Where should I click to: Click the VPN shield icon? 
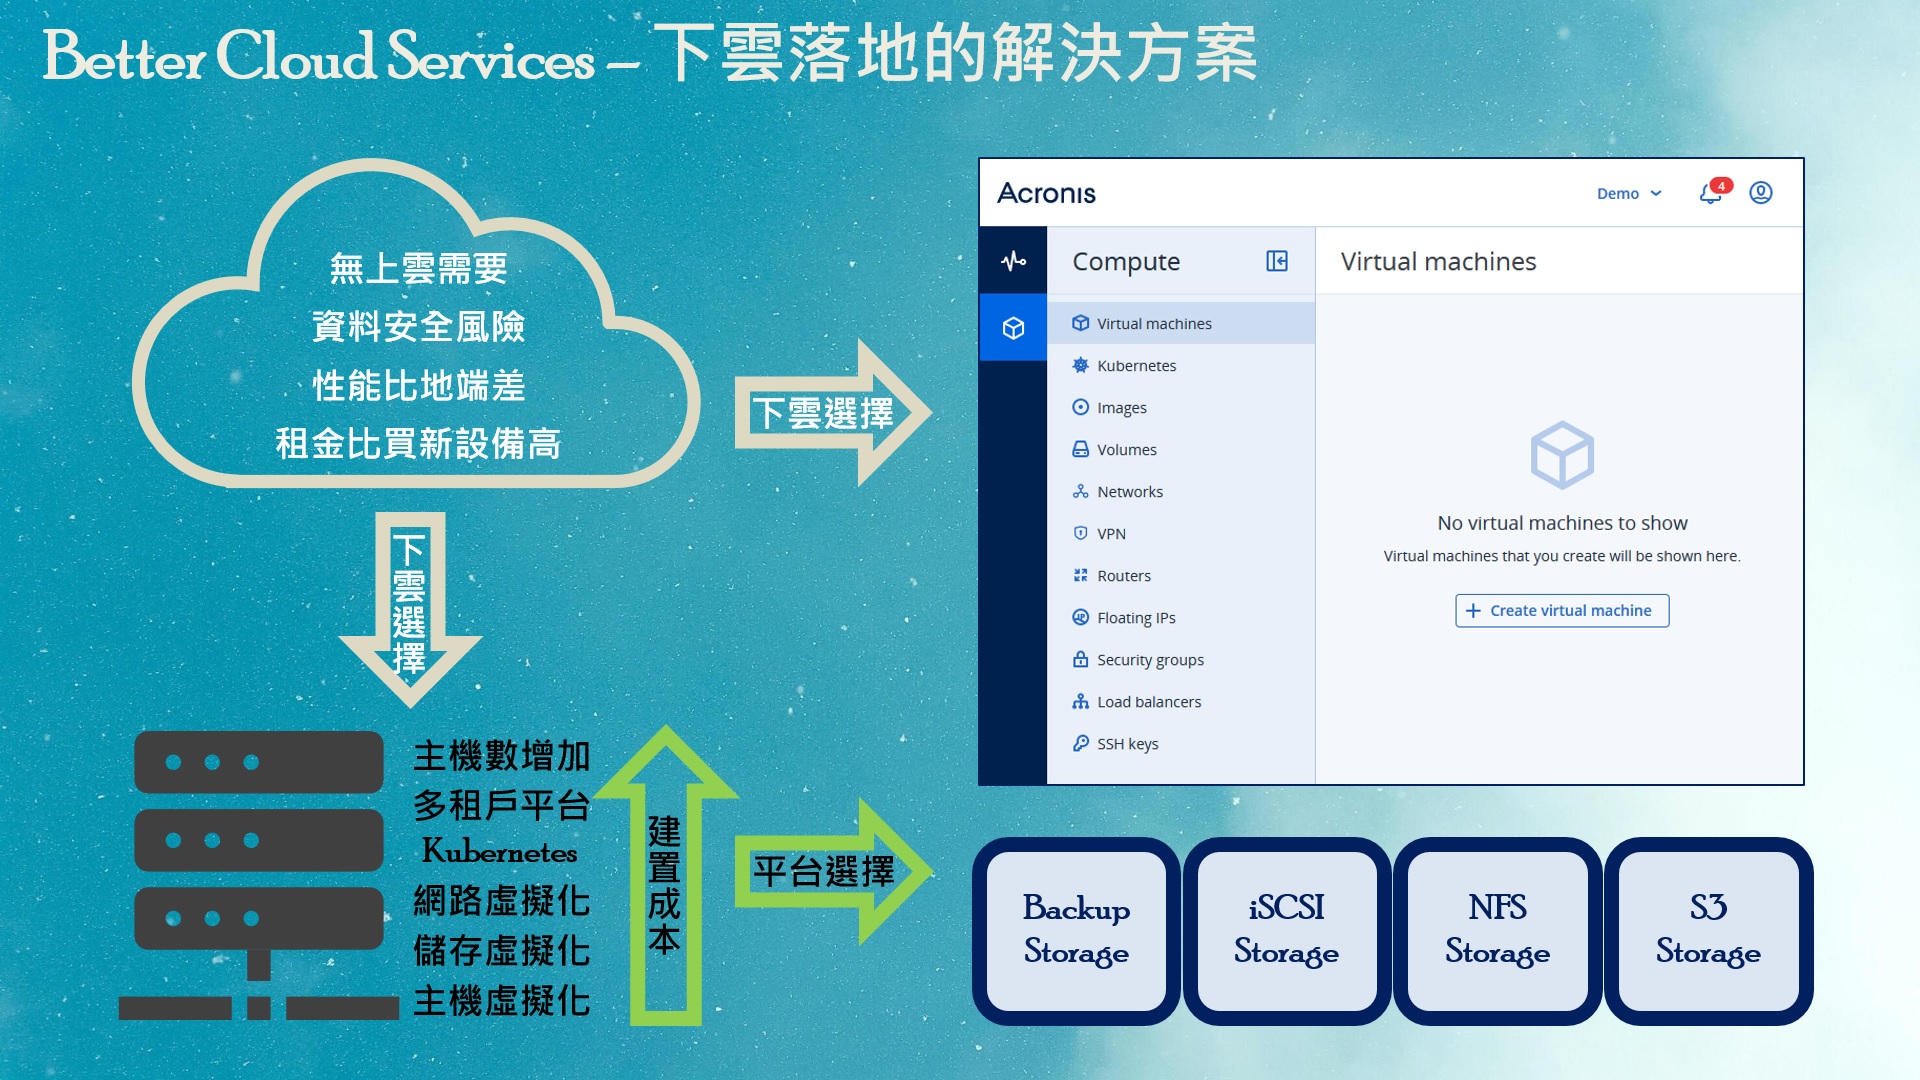tap(1080, 533)
